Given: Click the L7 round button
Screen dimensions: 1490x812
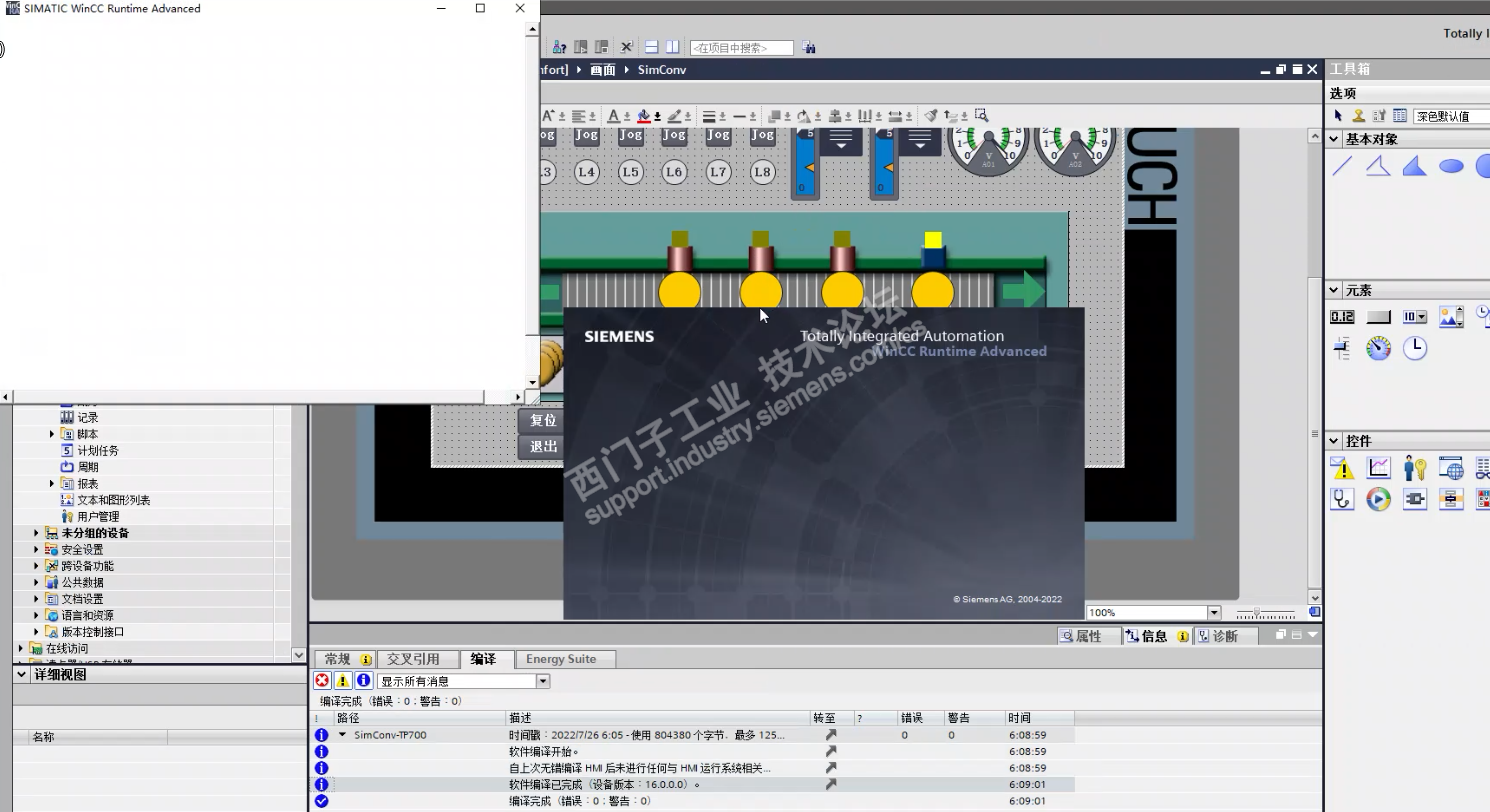Looking at the screenshot, I should tap(718, 173).
